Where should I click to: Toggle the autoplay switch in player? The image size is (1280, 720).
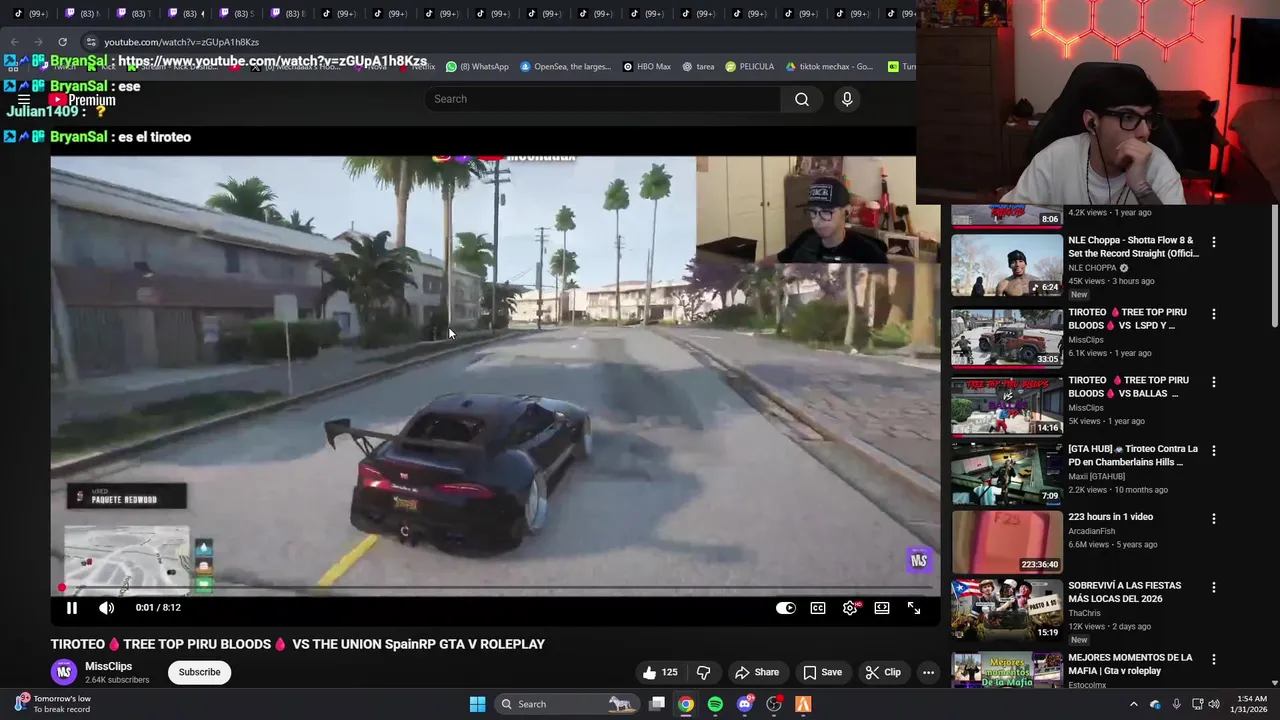786,608
